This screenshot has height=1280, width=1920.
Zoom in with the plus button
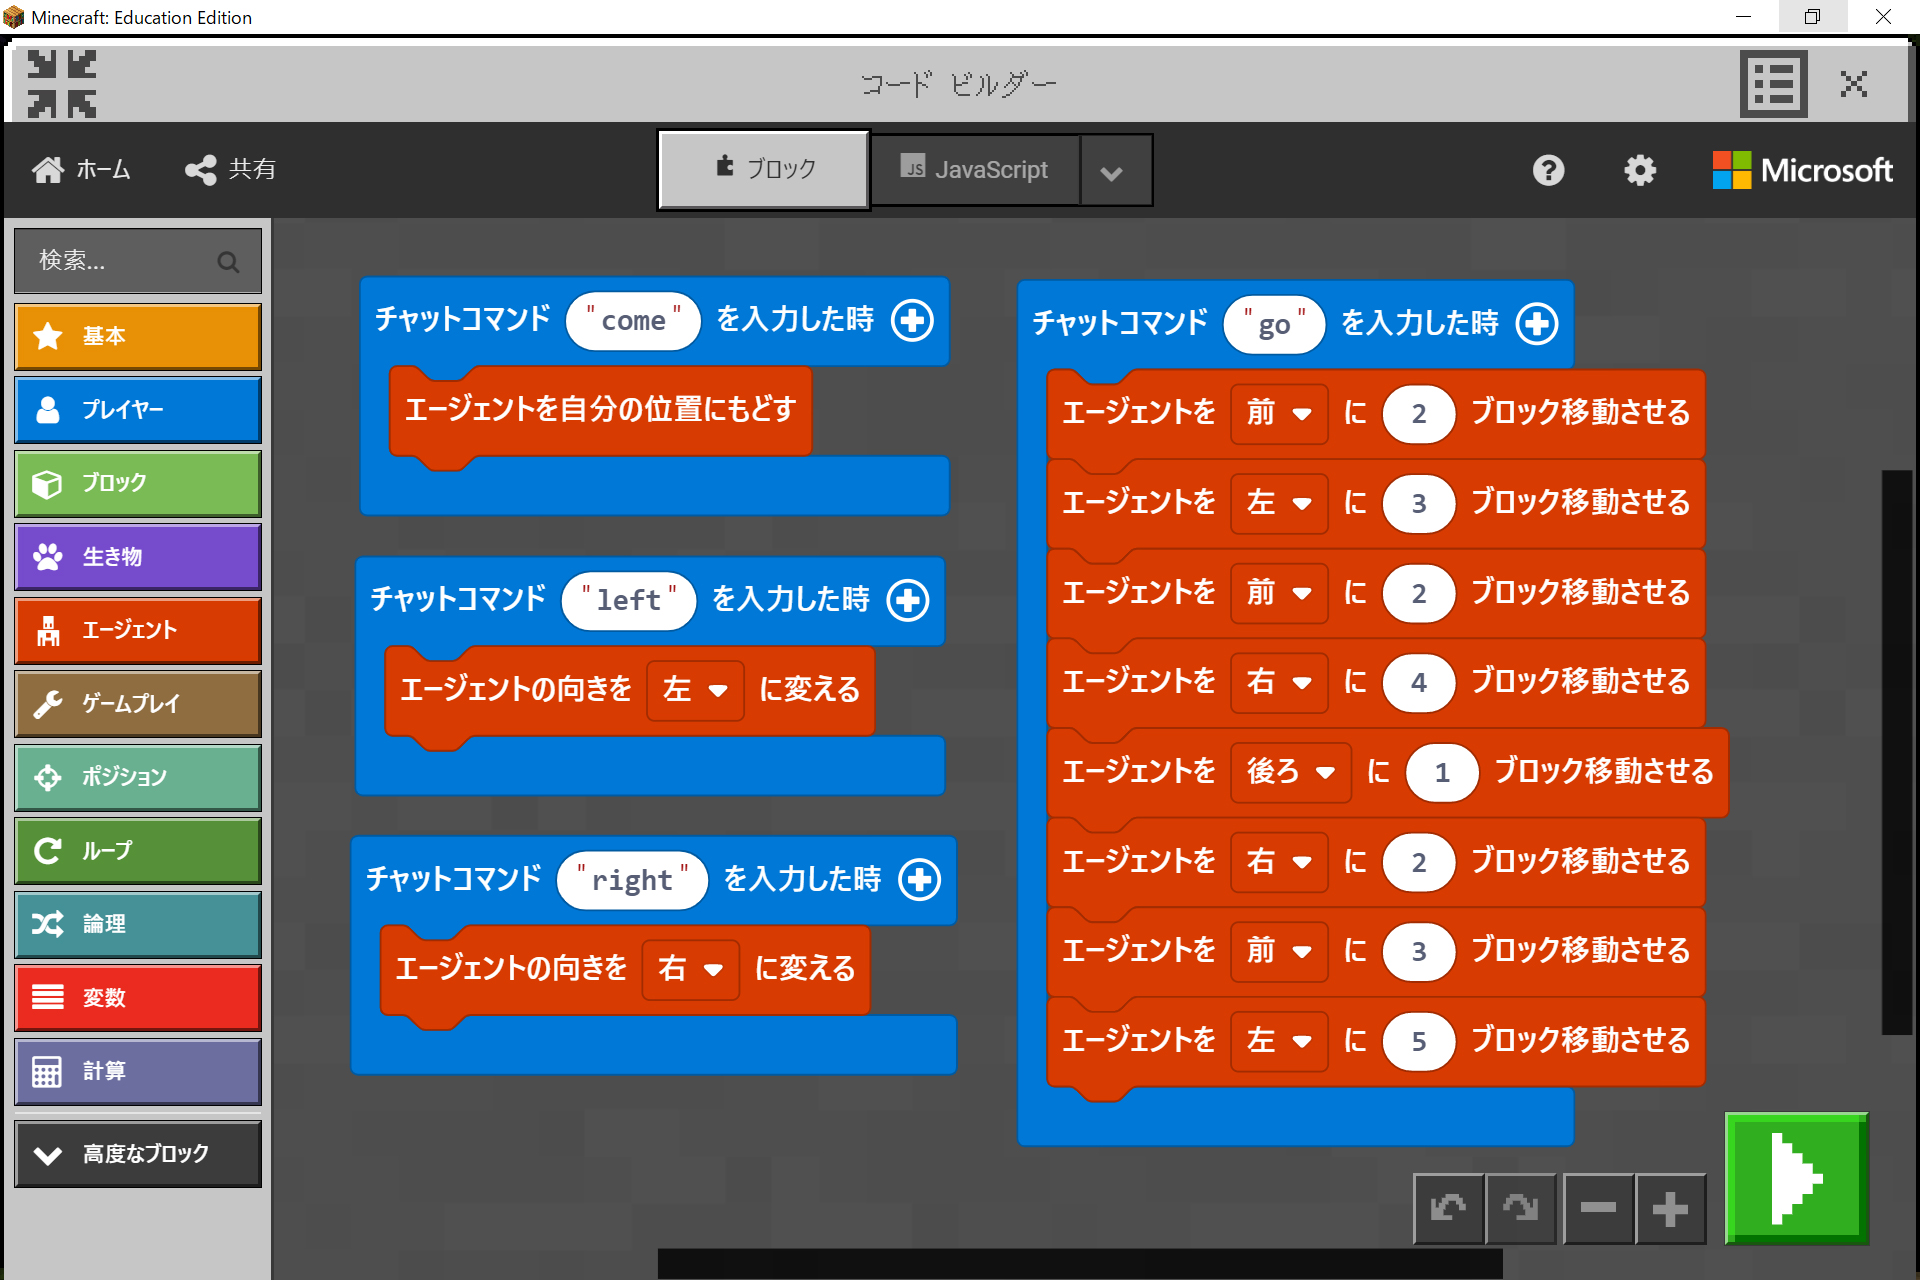click(x=1670, y=1208)
